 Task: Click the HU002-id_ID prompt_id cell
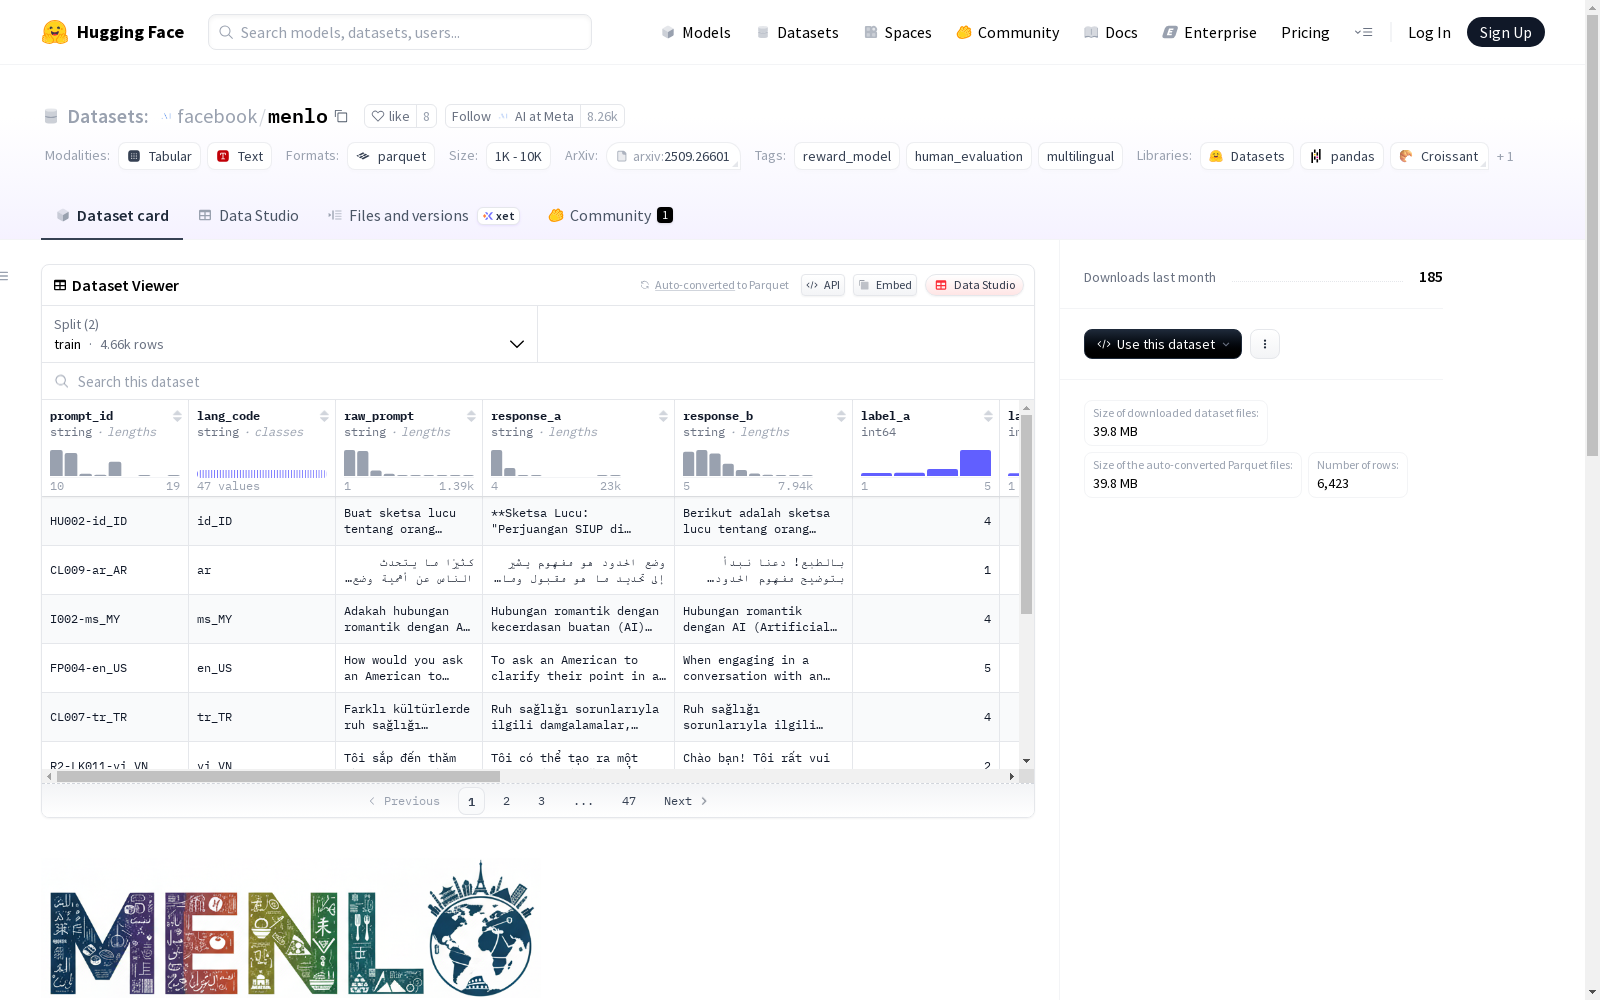click(115, 521)
